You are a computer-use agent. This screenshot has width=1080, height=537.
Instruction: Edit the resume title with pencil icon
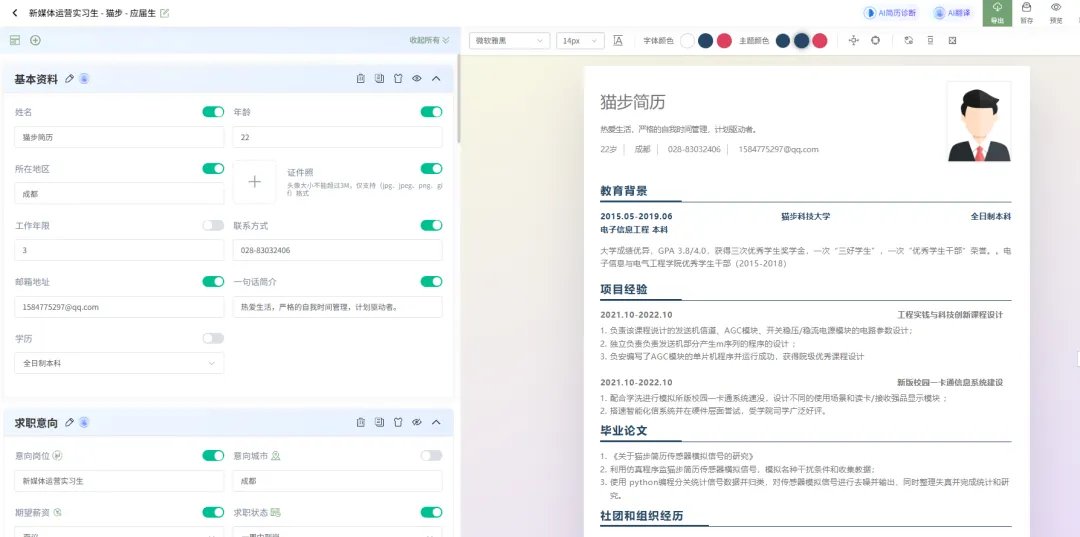165,13
